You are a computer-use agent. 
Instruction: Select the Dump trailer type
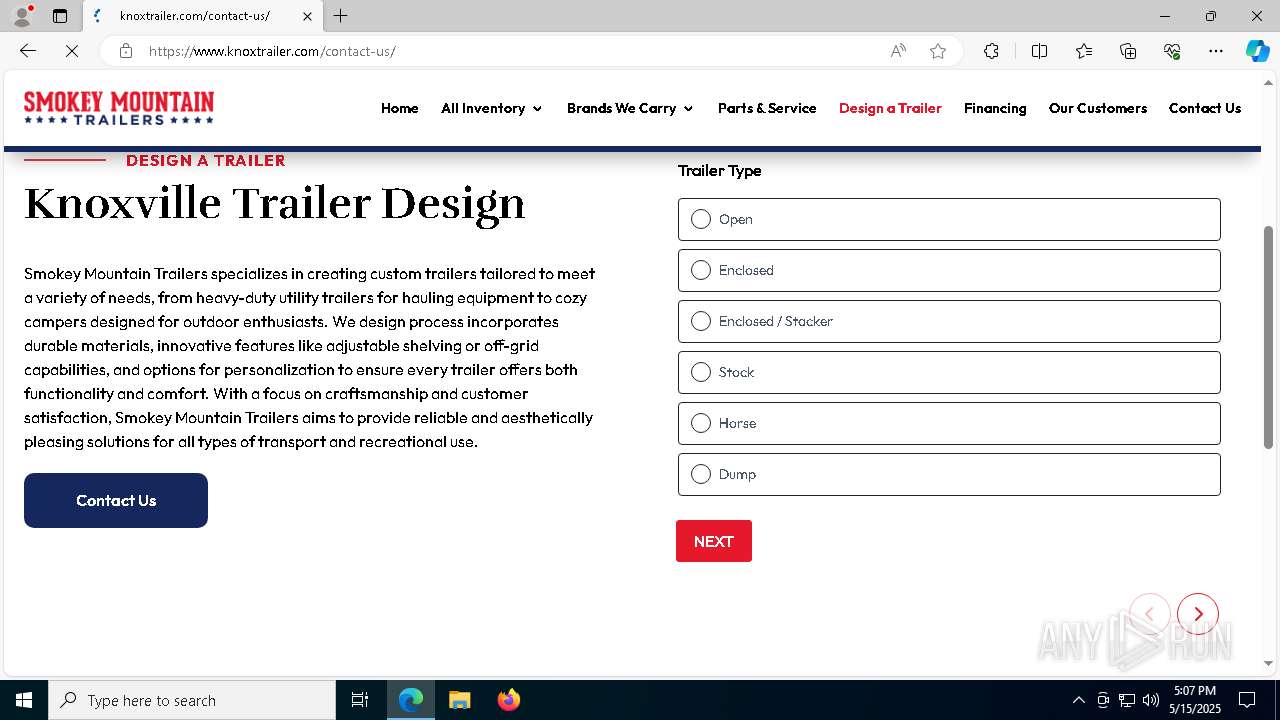(x=949, y=474)
